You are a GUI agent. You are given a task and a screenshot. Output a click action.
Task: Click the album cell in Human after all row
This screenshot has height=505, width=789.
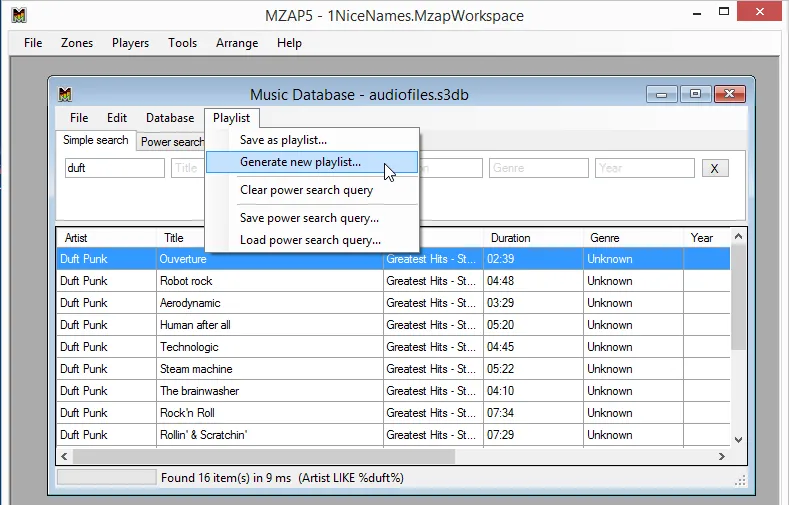click(x=433, y=325)
